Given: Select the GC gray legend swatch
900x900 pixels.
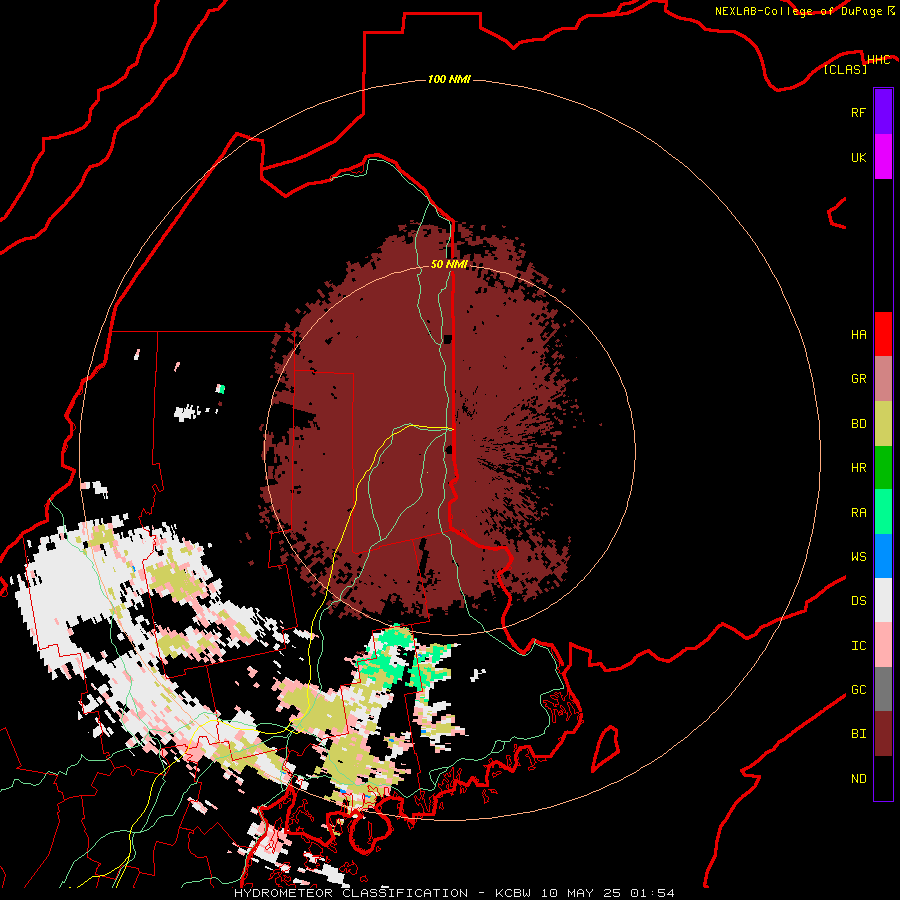Looking at the screenshot, I should pyautogui.click(x=883, y=689).
